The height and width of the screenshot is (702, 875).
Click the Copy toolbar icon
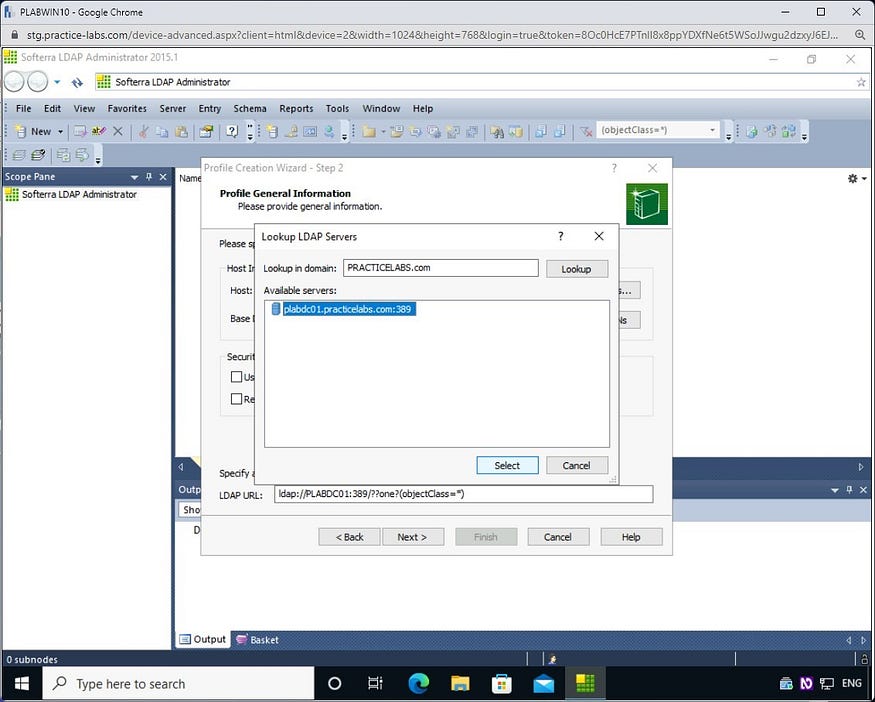(x=162, y=132)
